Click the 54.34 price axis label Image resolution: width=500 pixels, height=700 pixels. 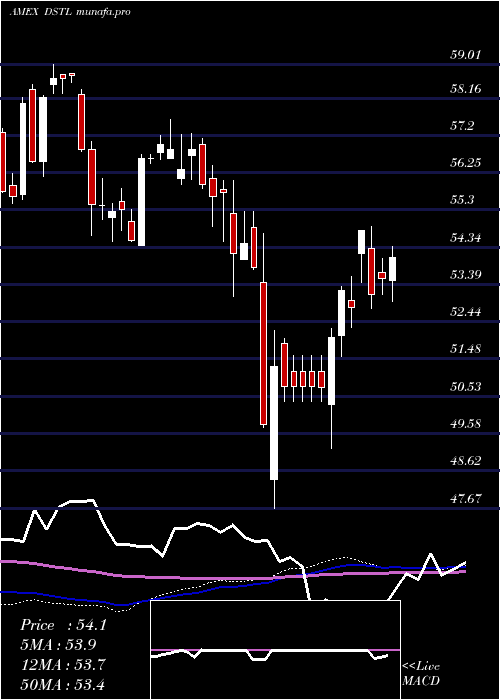coord(465,238)
